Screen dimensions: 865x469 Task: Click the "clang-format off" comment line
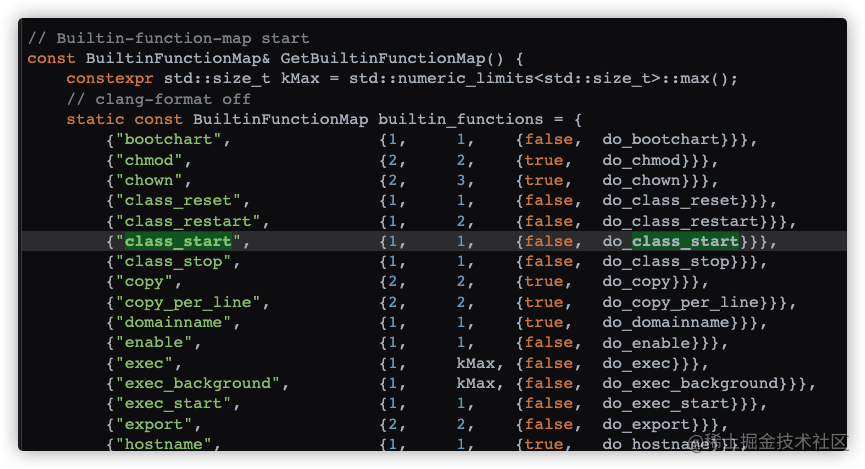point(158,99)
